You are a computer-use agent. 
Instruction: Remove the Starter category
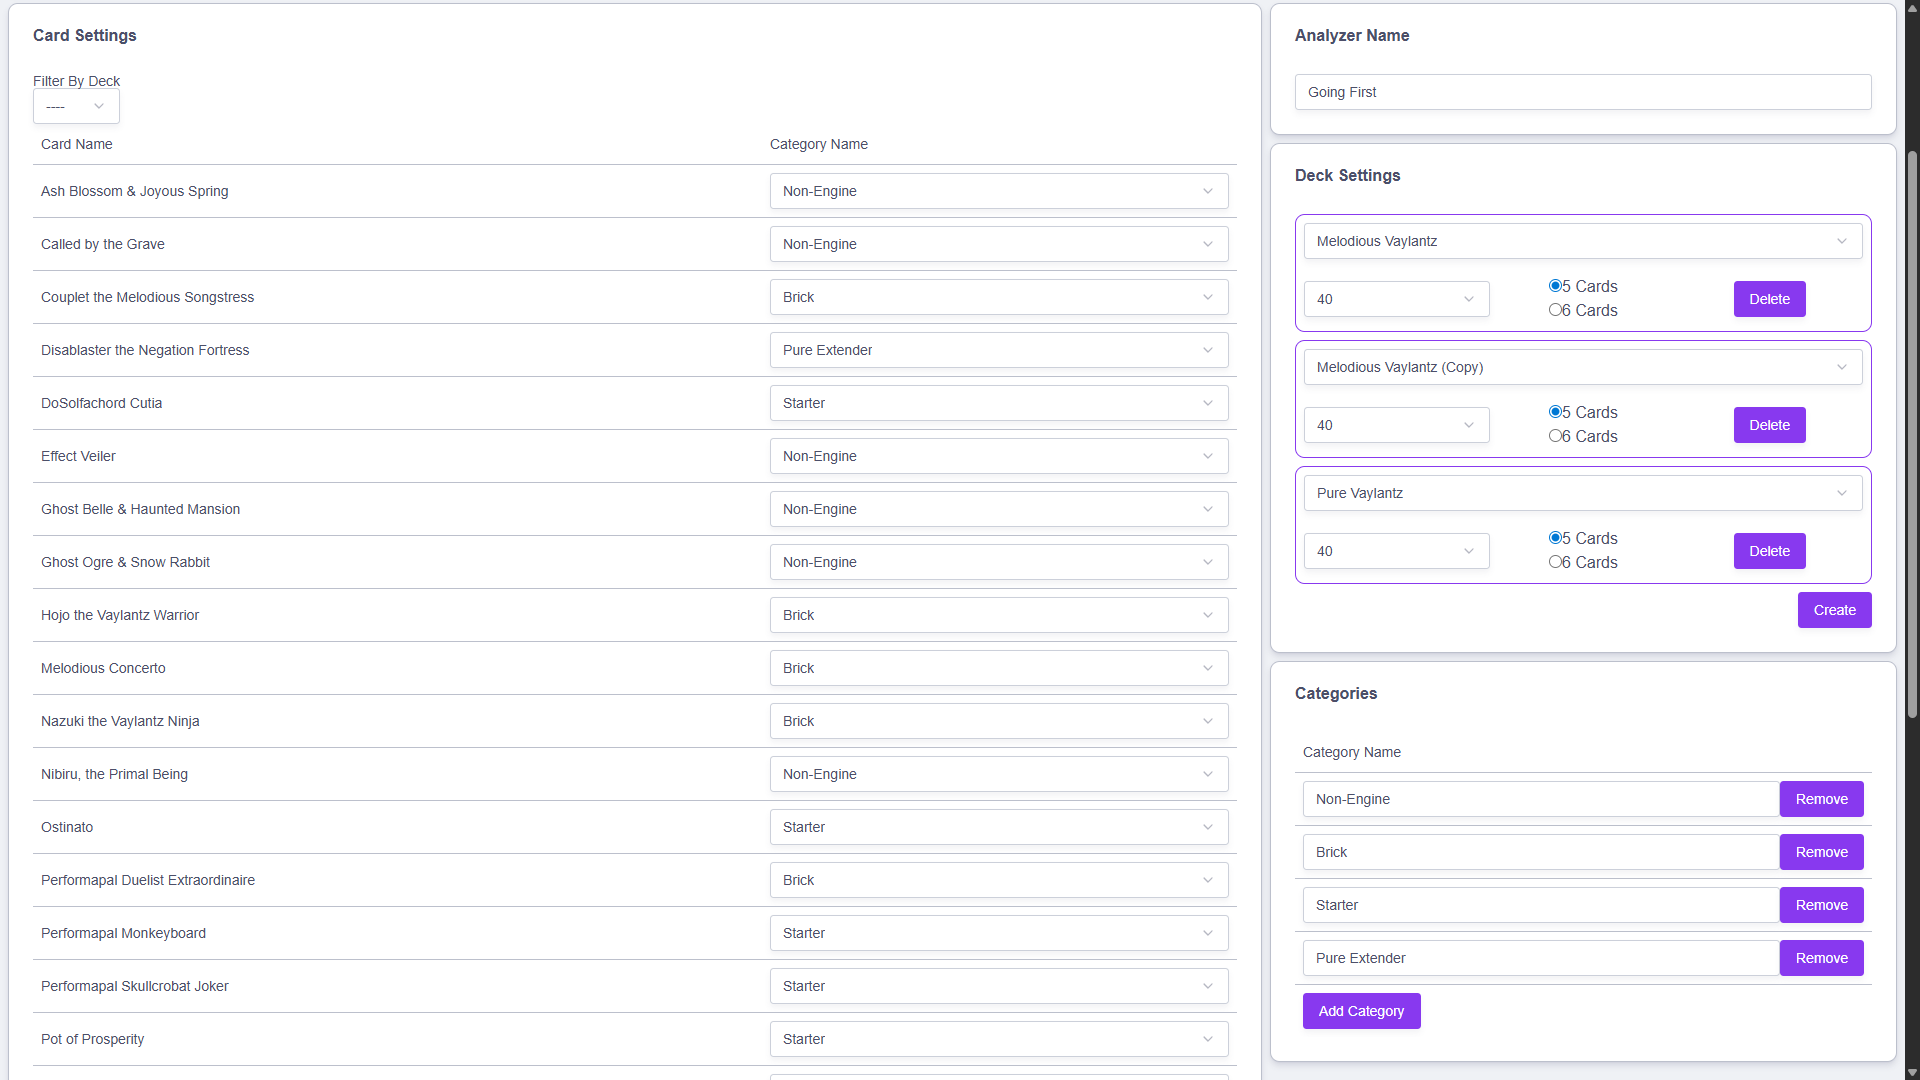1821,905
